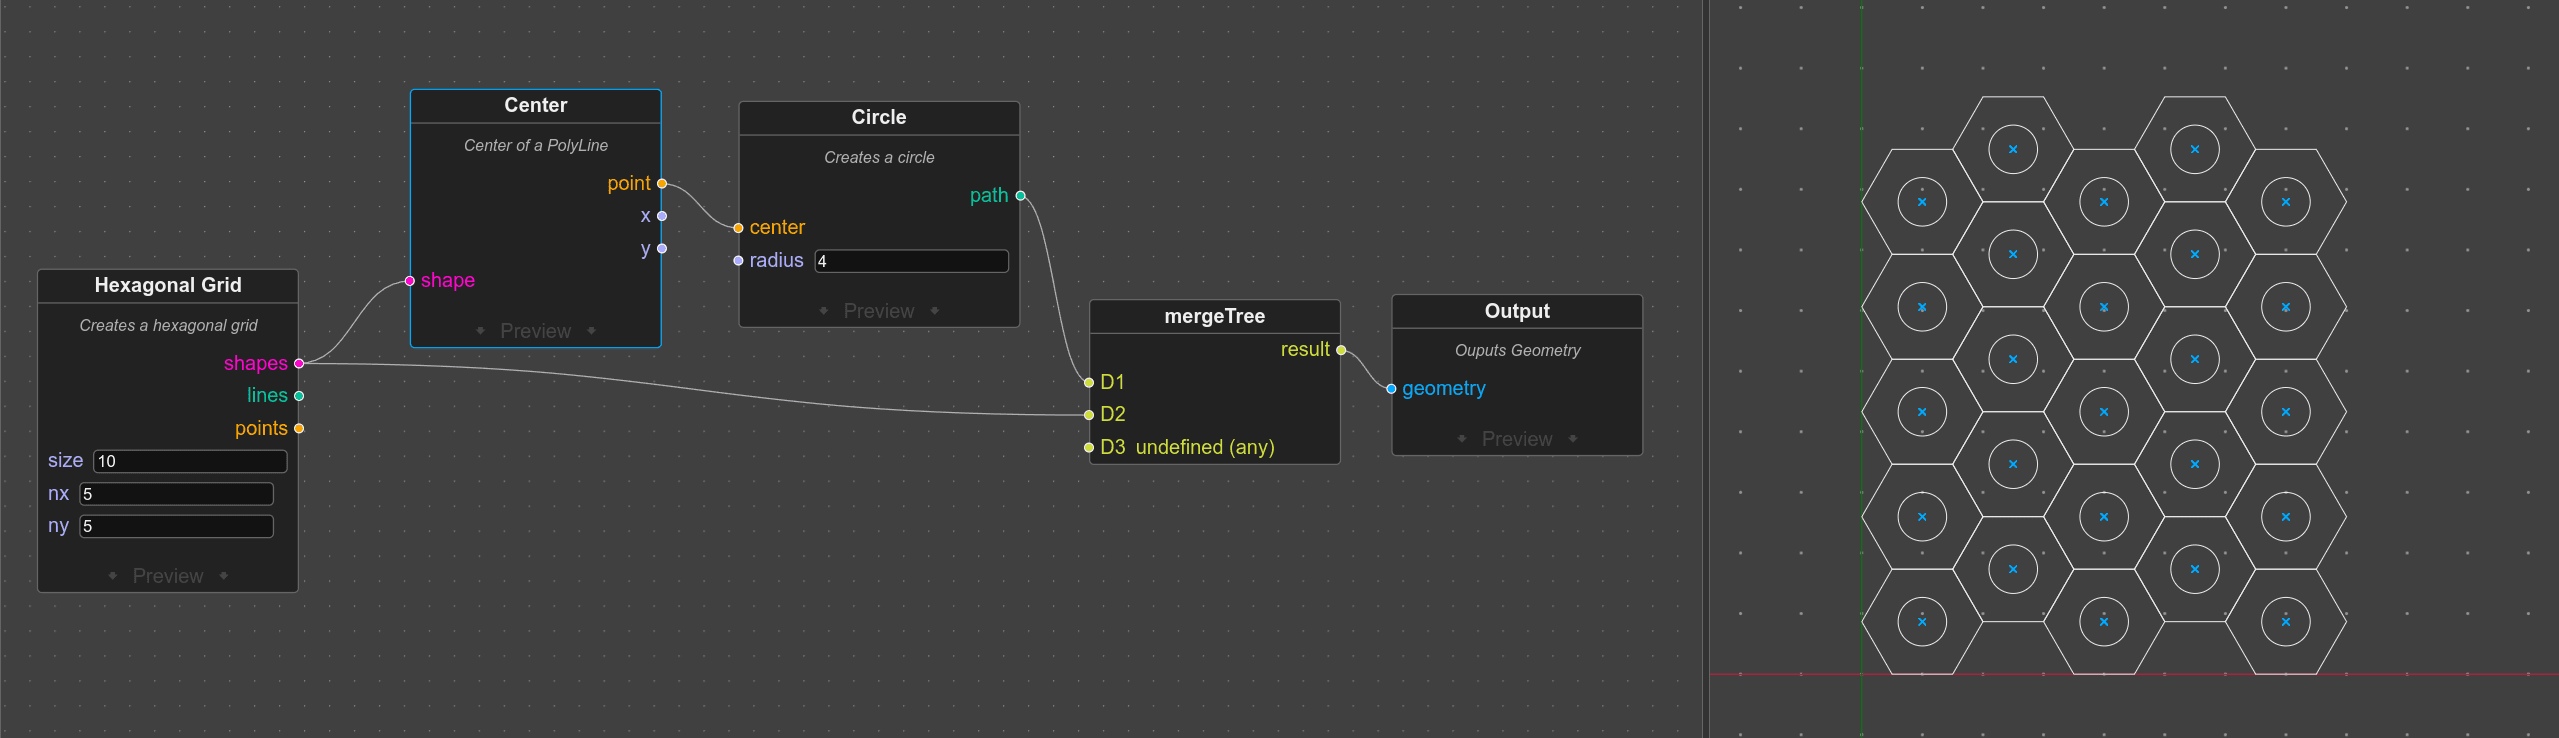2559x738 pixels.
Task: Click the shapes output port on Hexagonal Grid
Action: 299,364
